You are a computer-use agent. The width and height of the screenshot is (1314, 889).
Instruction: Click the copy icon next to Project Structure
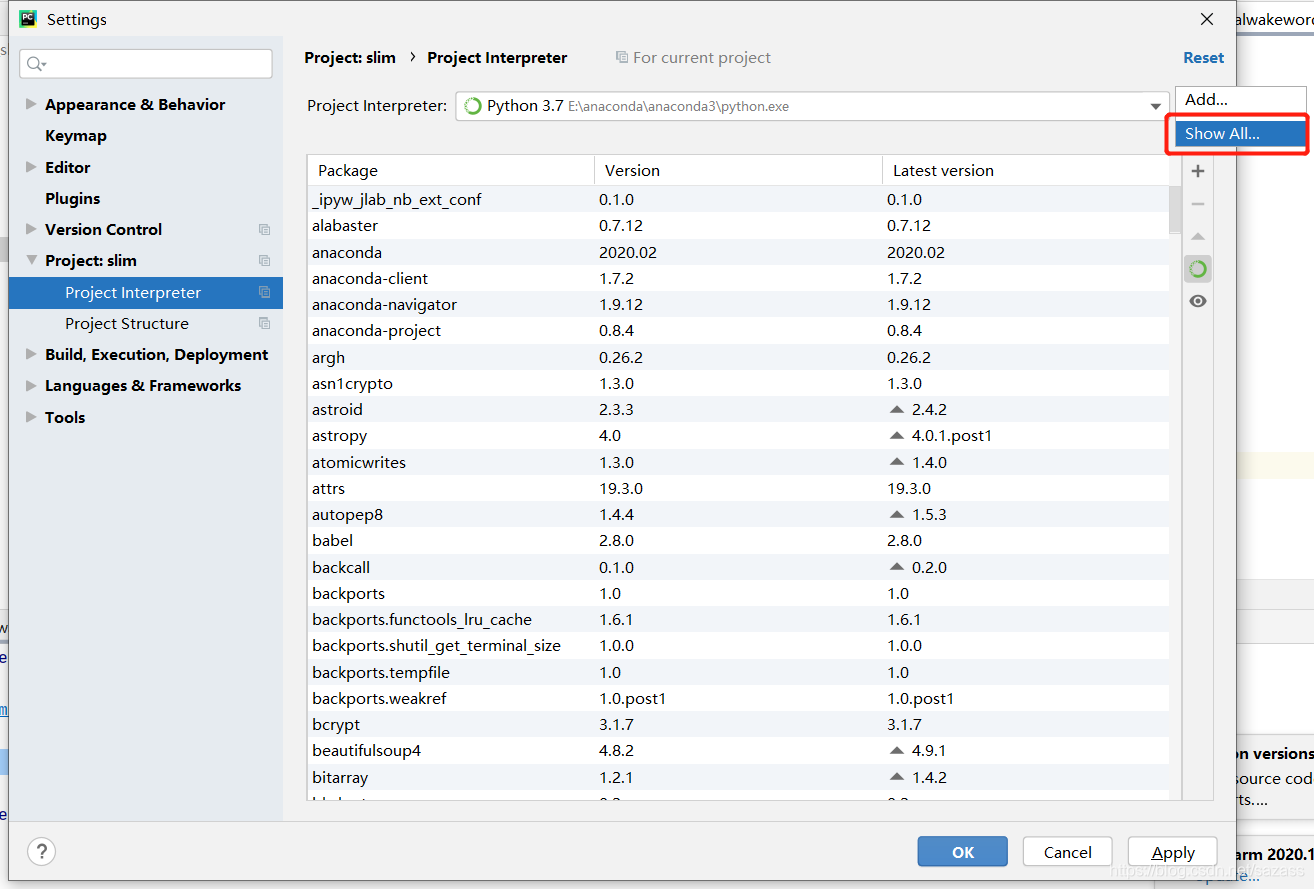click(x=264, y=324)
